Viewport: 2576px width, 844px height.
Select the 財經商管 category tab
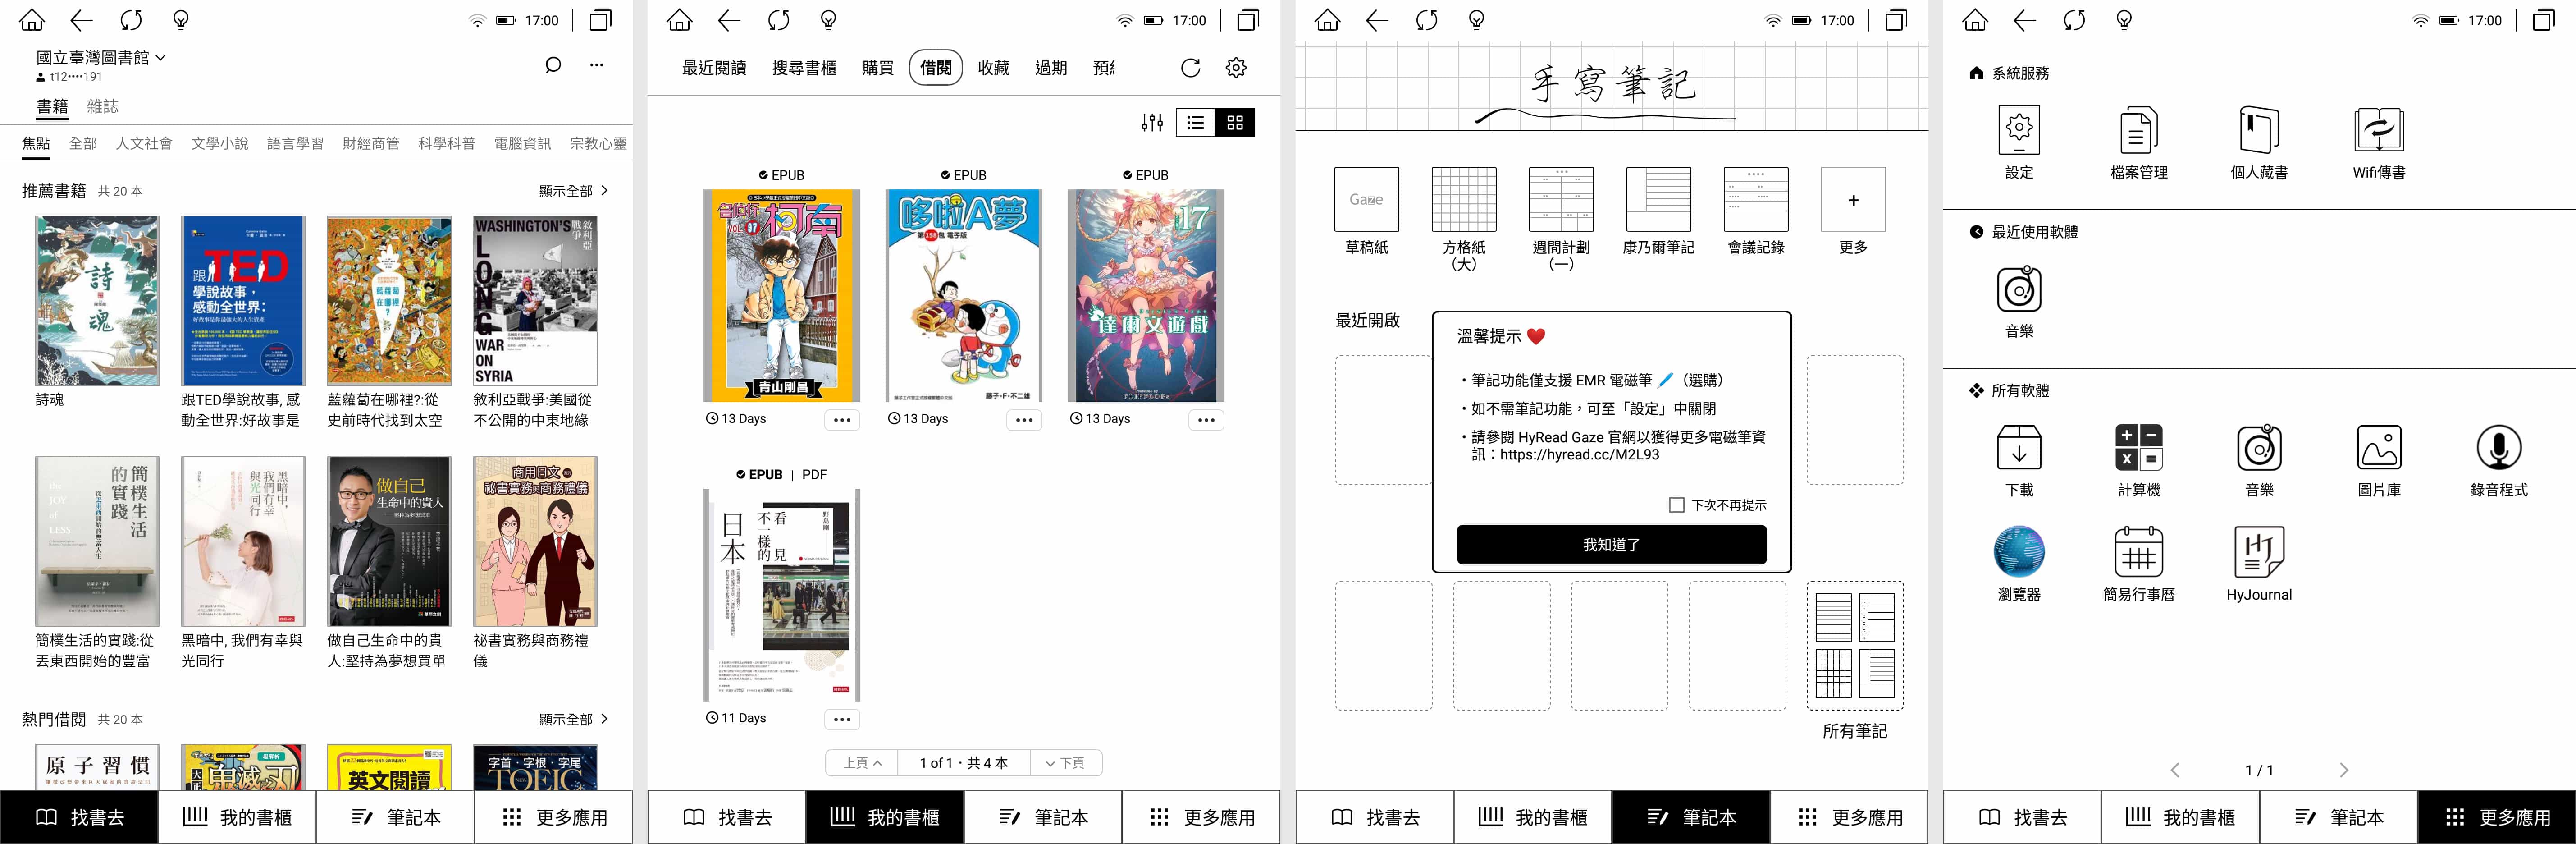371,143
